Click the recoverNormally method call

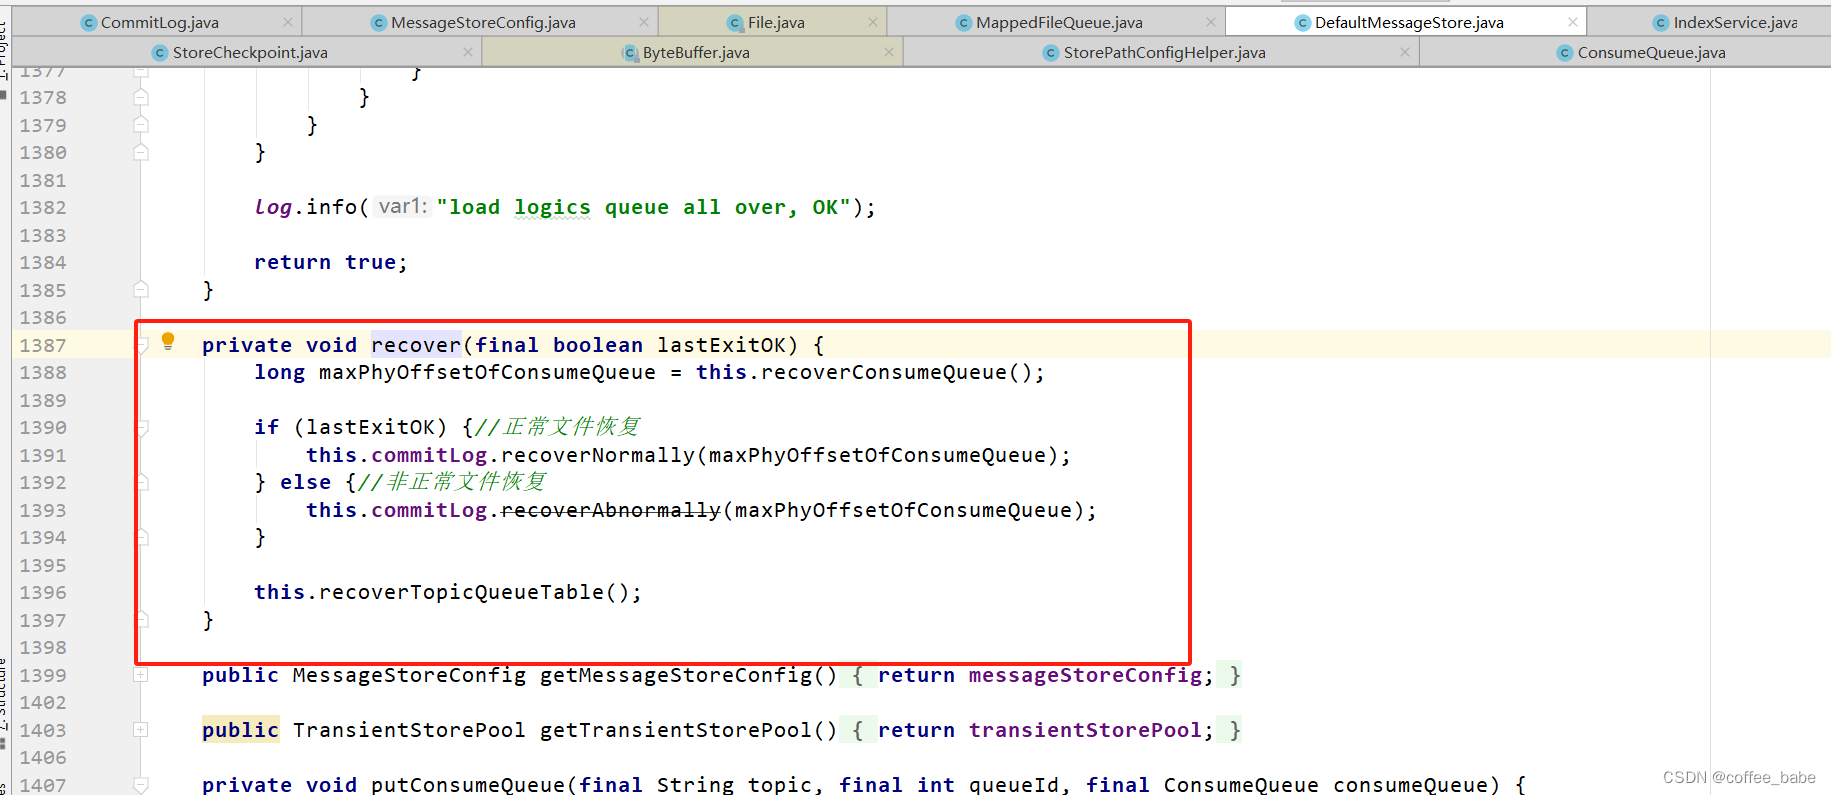coord(597,455)
